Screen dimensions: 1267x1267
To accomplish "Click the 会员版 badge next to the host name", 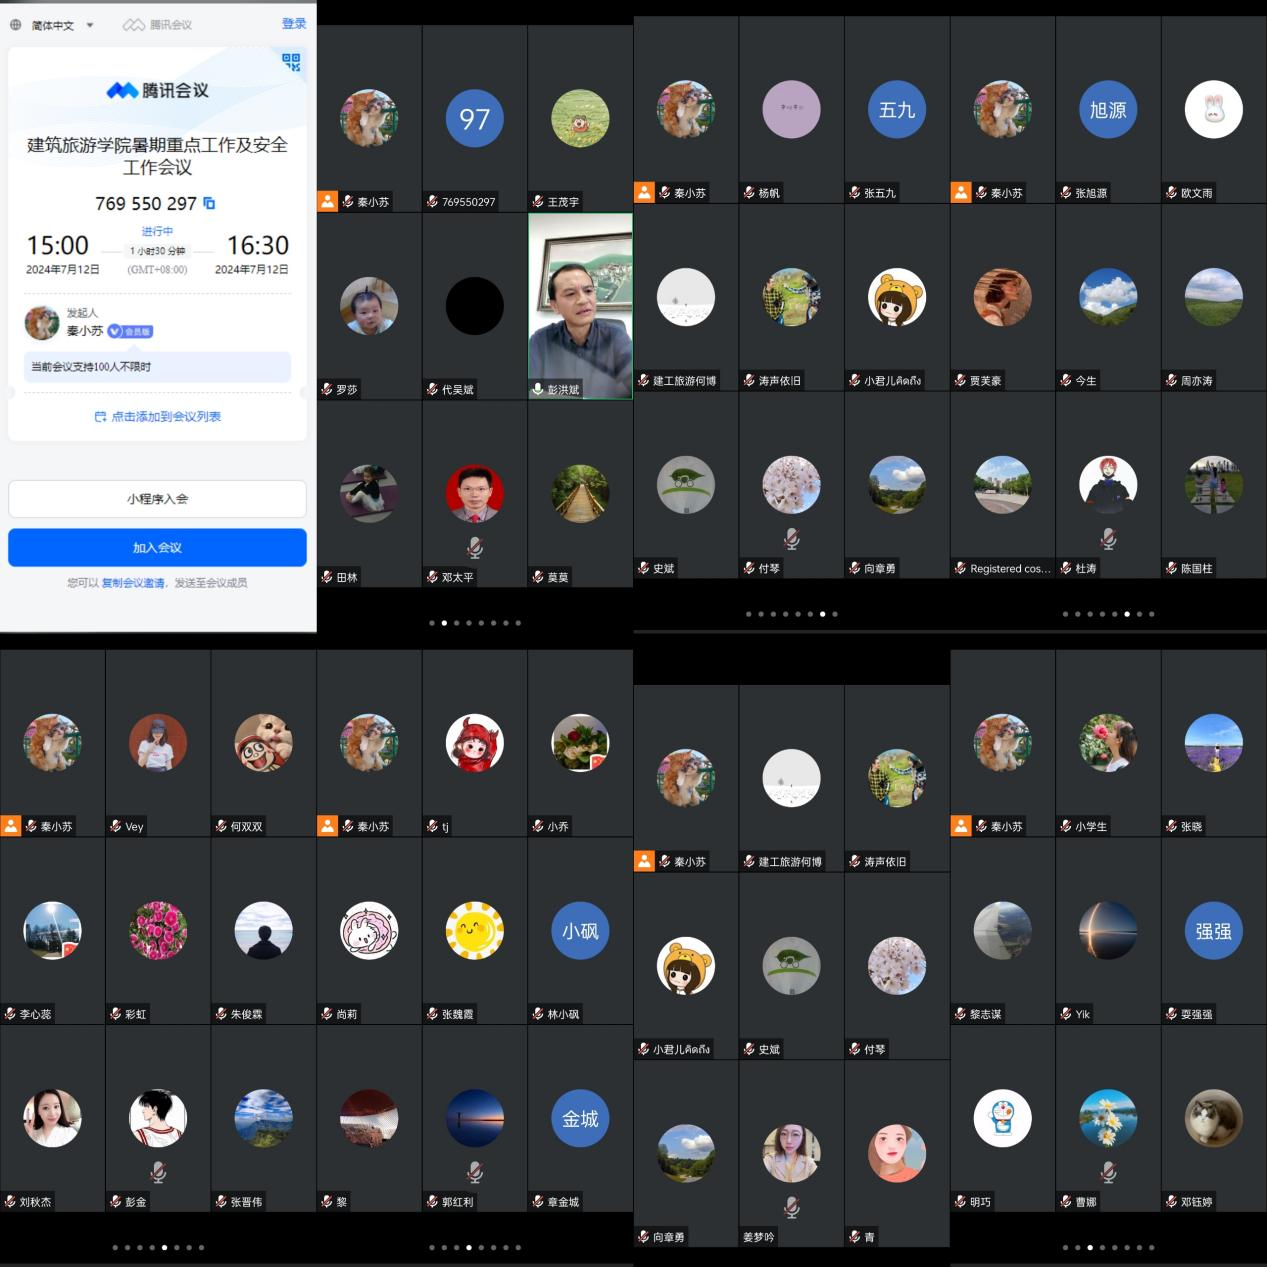I will click(x=131, y=331).
